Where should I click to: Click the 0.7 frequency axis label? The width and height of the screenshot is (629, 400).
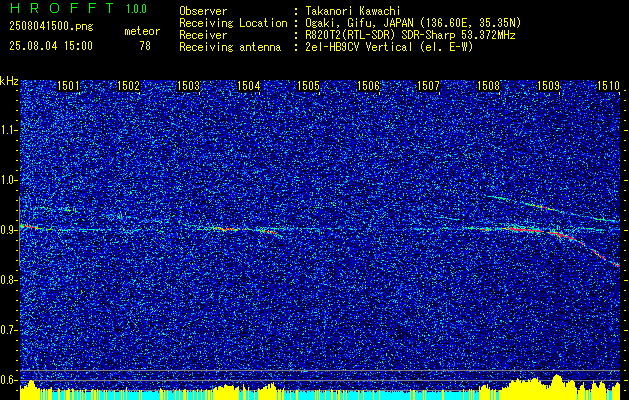click(9, 330)
